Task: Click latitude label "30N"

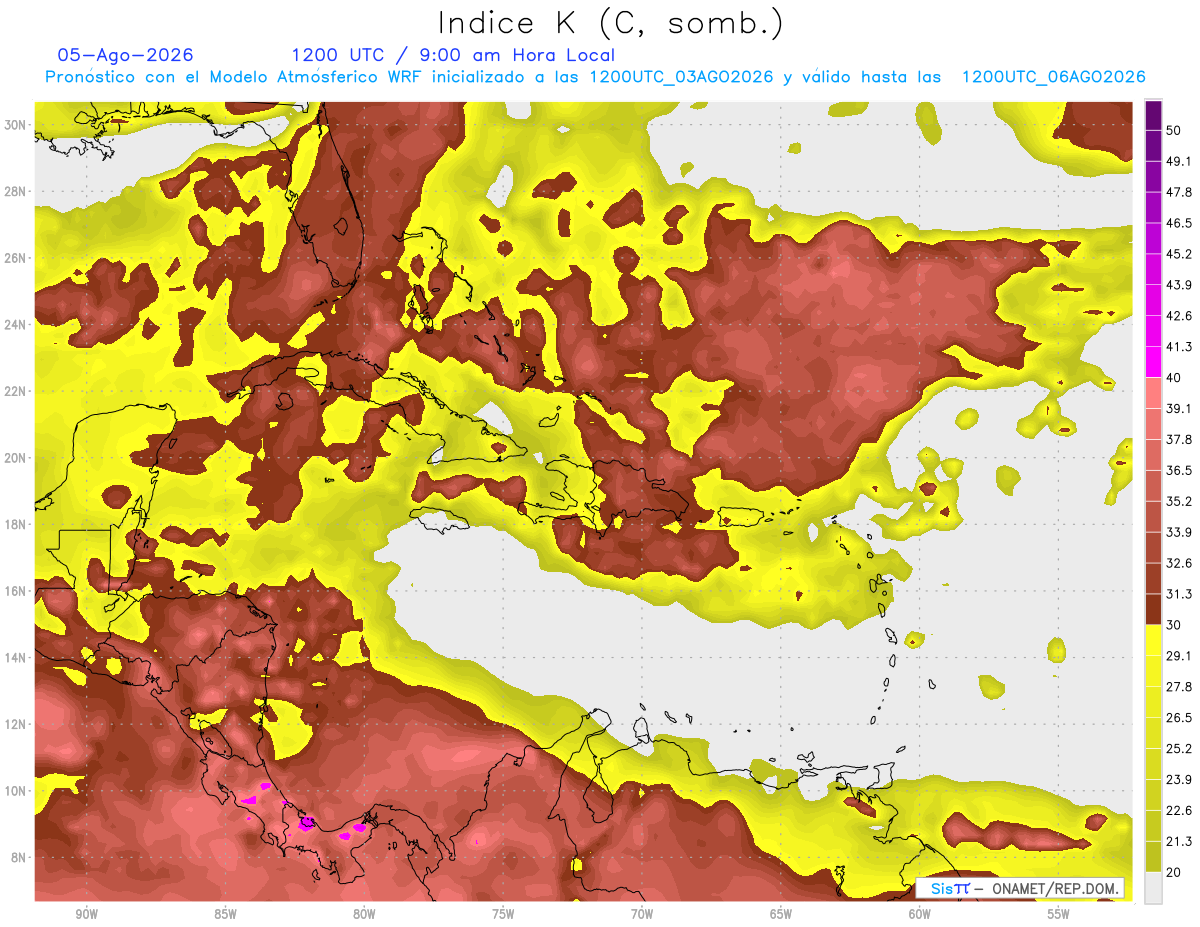Action: pyautogui.click(x=17, y=125)
